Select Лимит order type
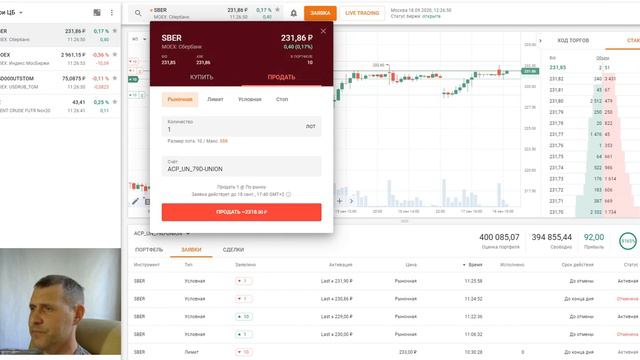640x360 pixels. tap(215, 99)
